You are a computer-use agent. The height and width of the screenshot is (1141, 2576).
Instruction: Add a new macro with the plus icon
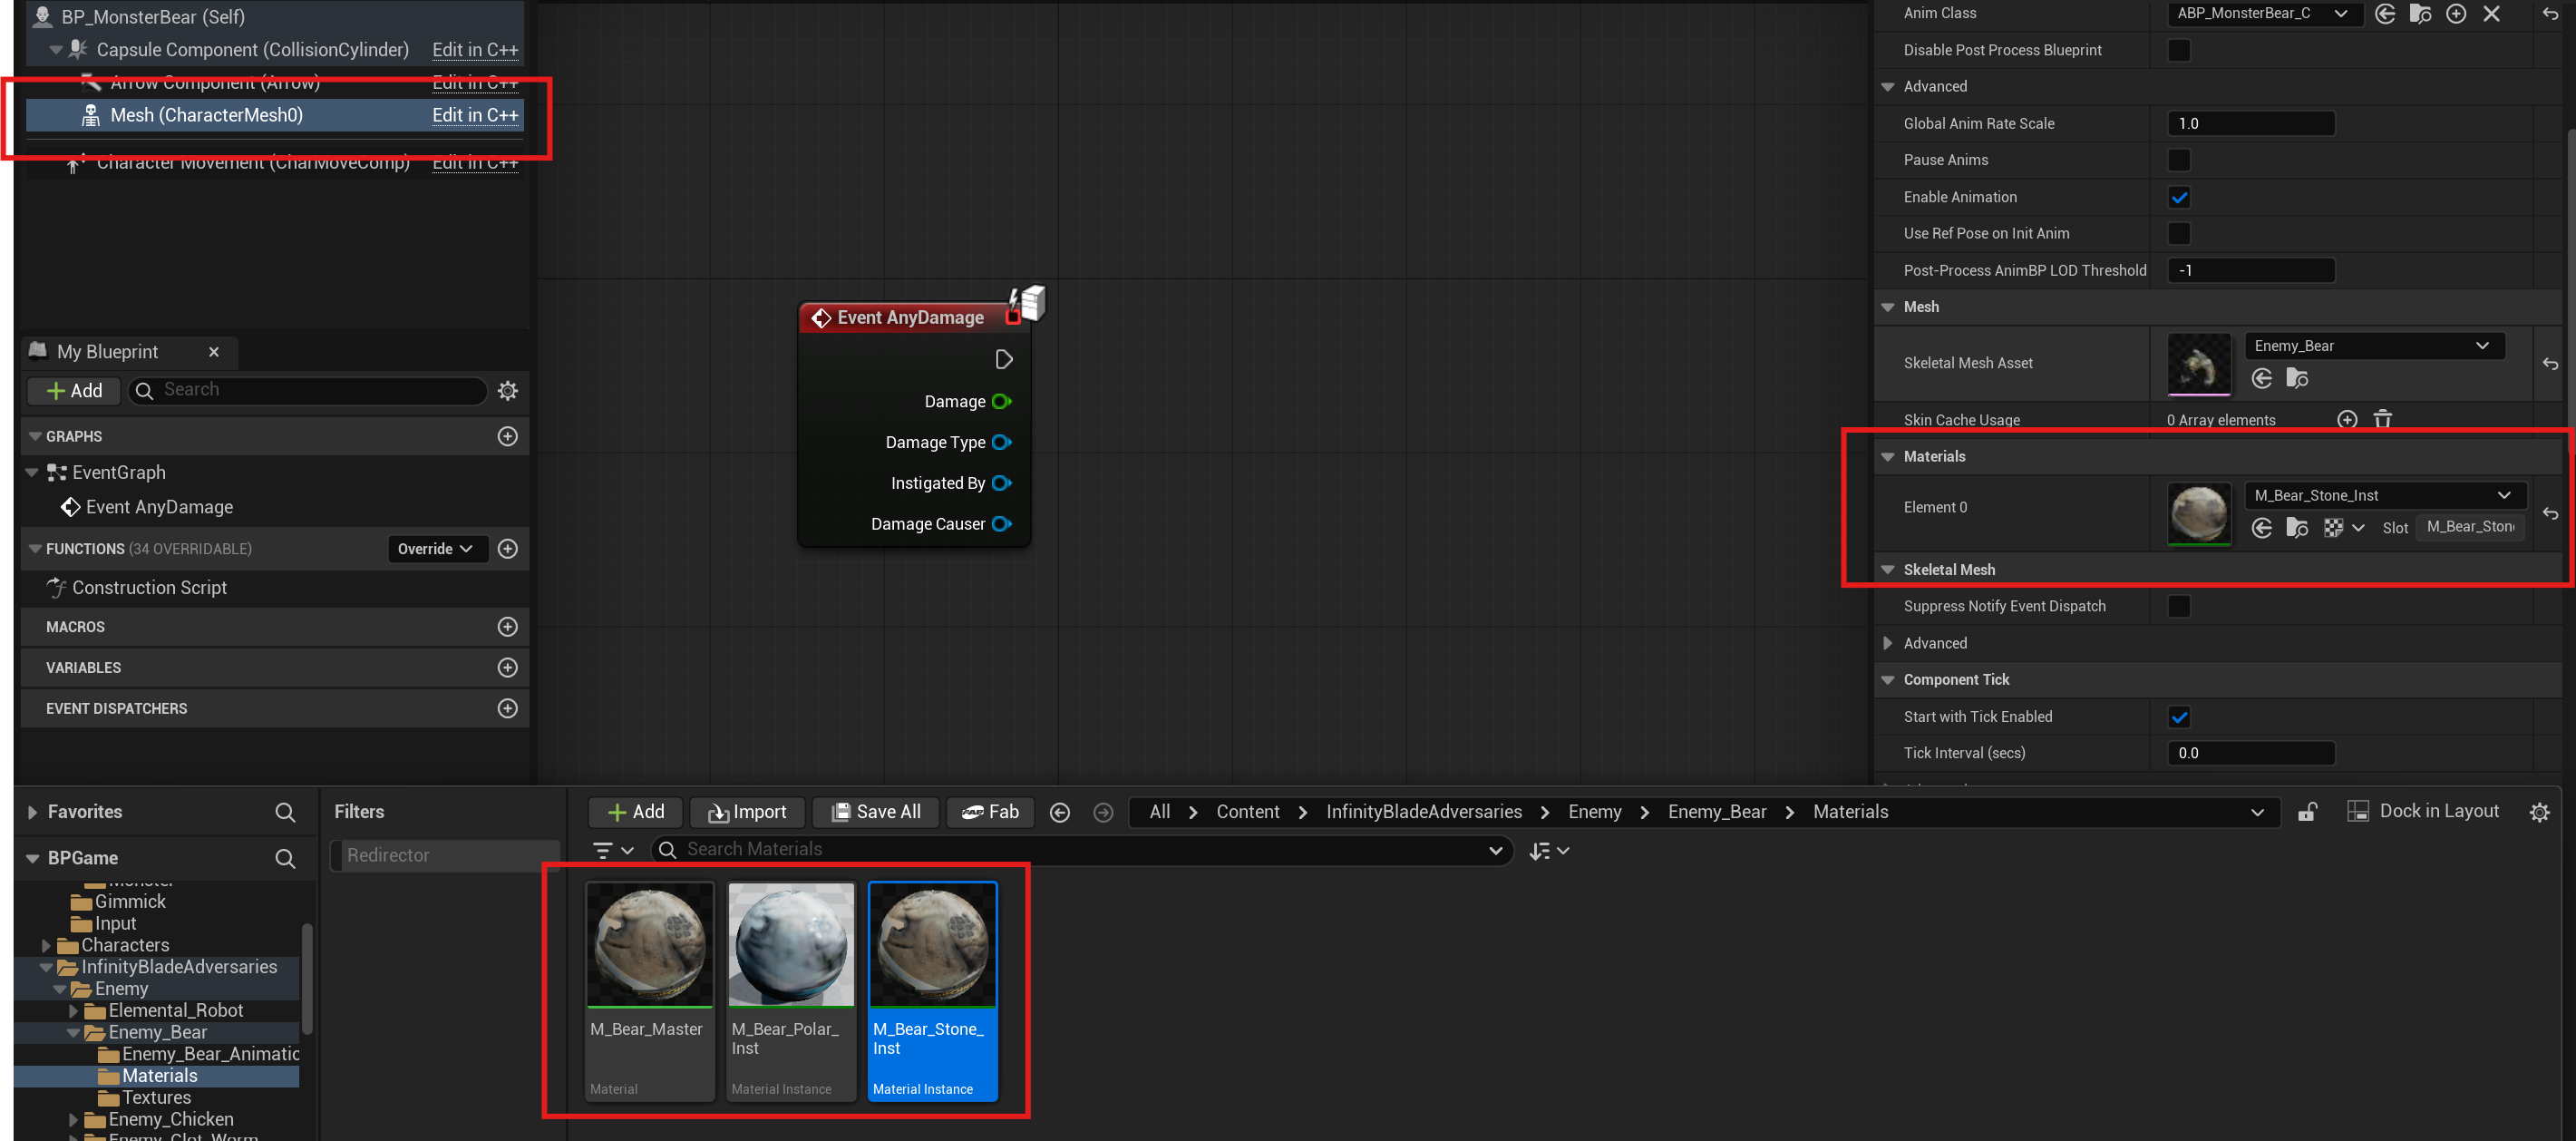[508, 627]
